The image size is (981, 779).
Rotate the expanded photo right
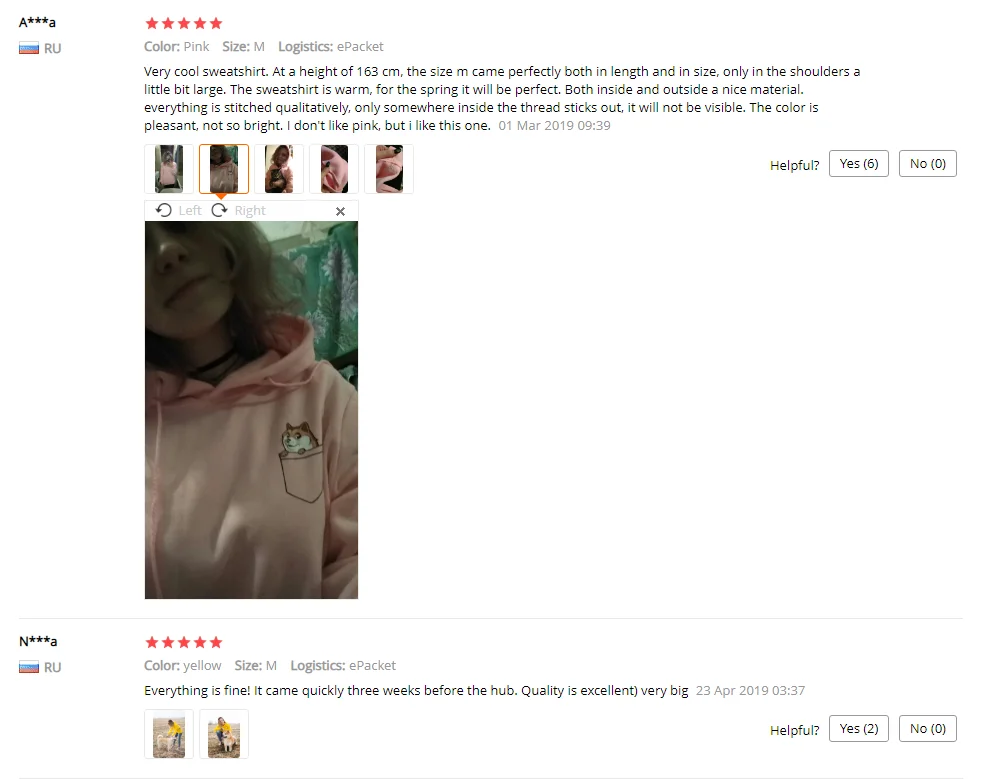(x=238, y=210)
